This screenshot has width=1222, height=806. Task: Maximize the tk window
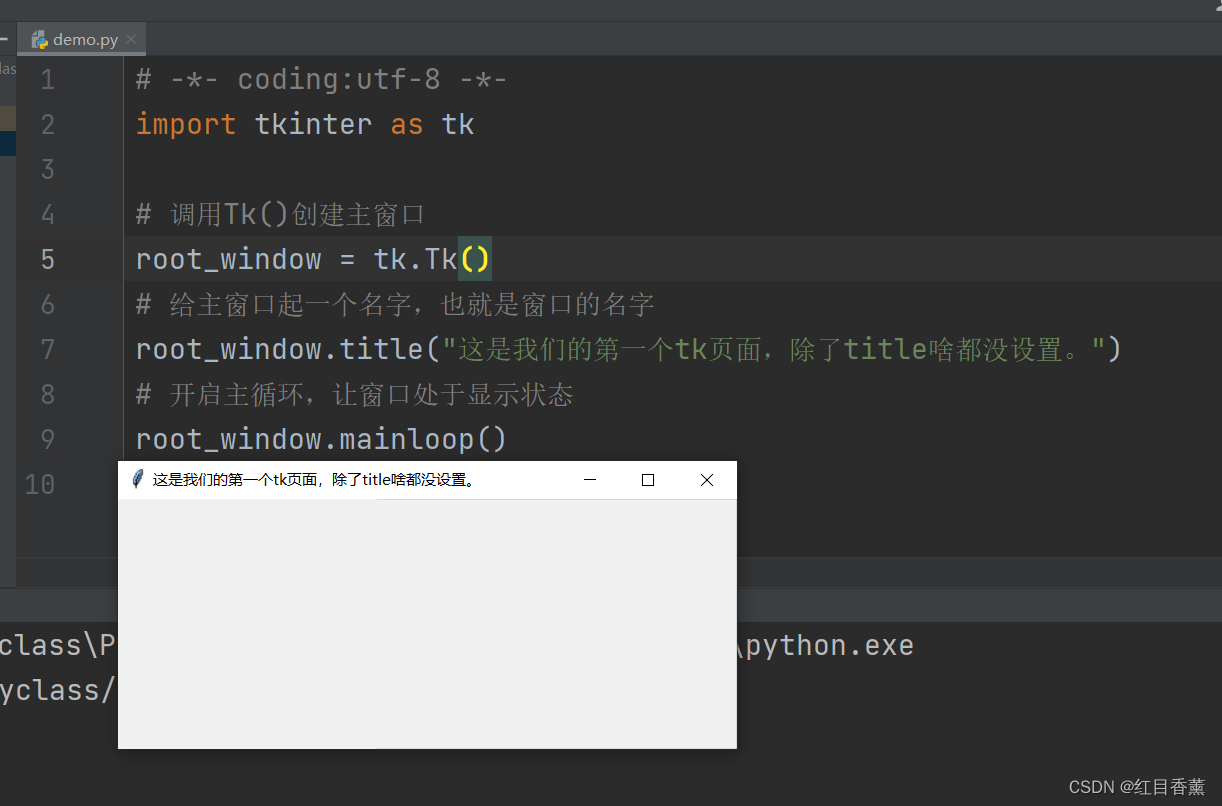coord(648,480)
